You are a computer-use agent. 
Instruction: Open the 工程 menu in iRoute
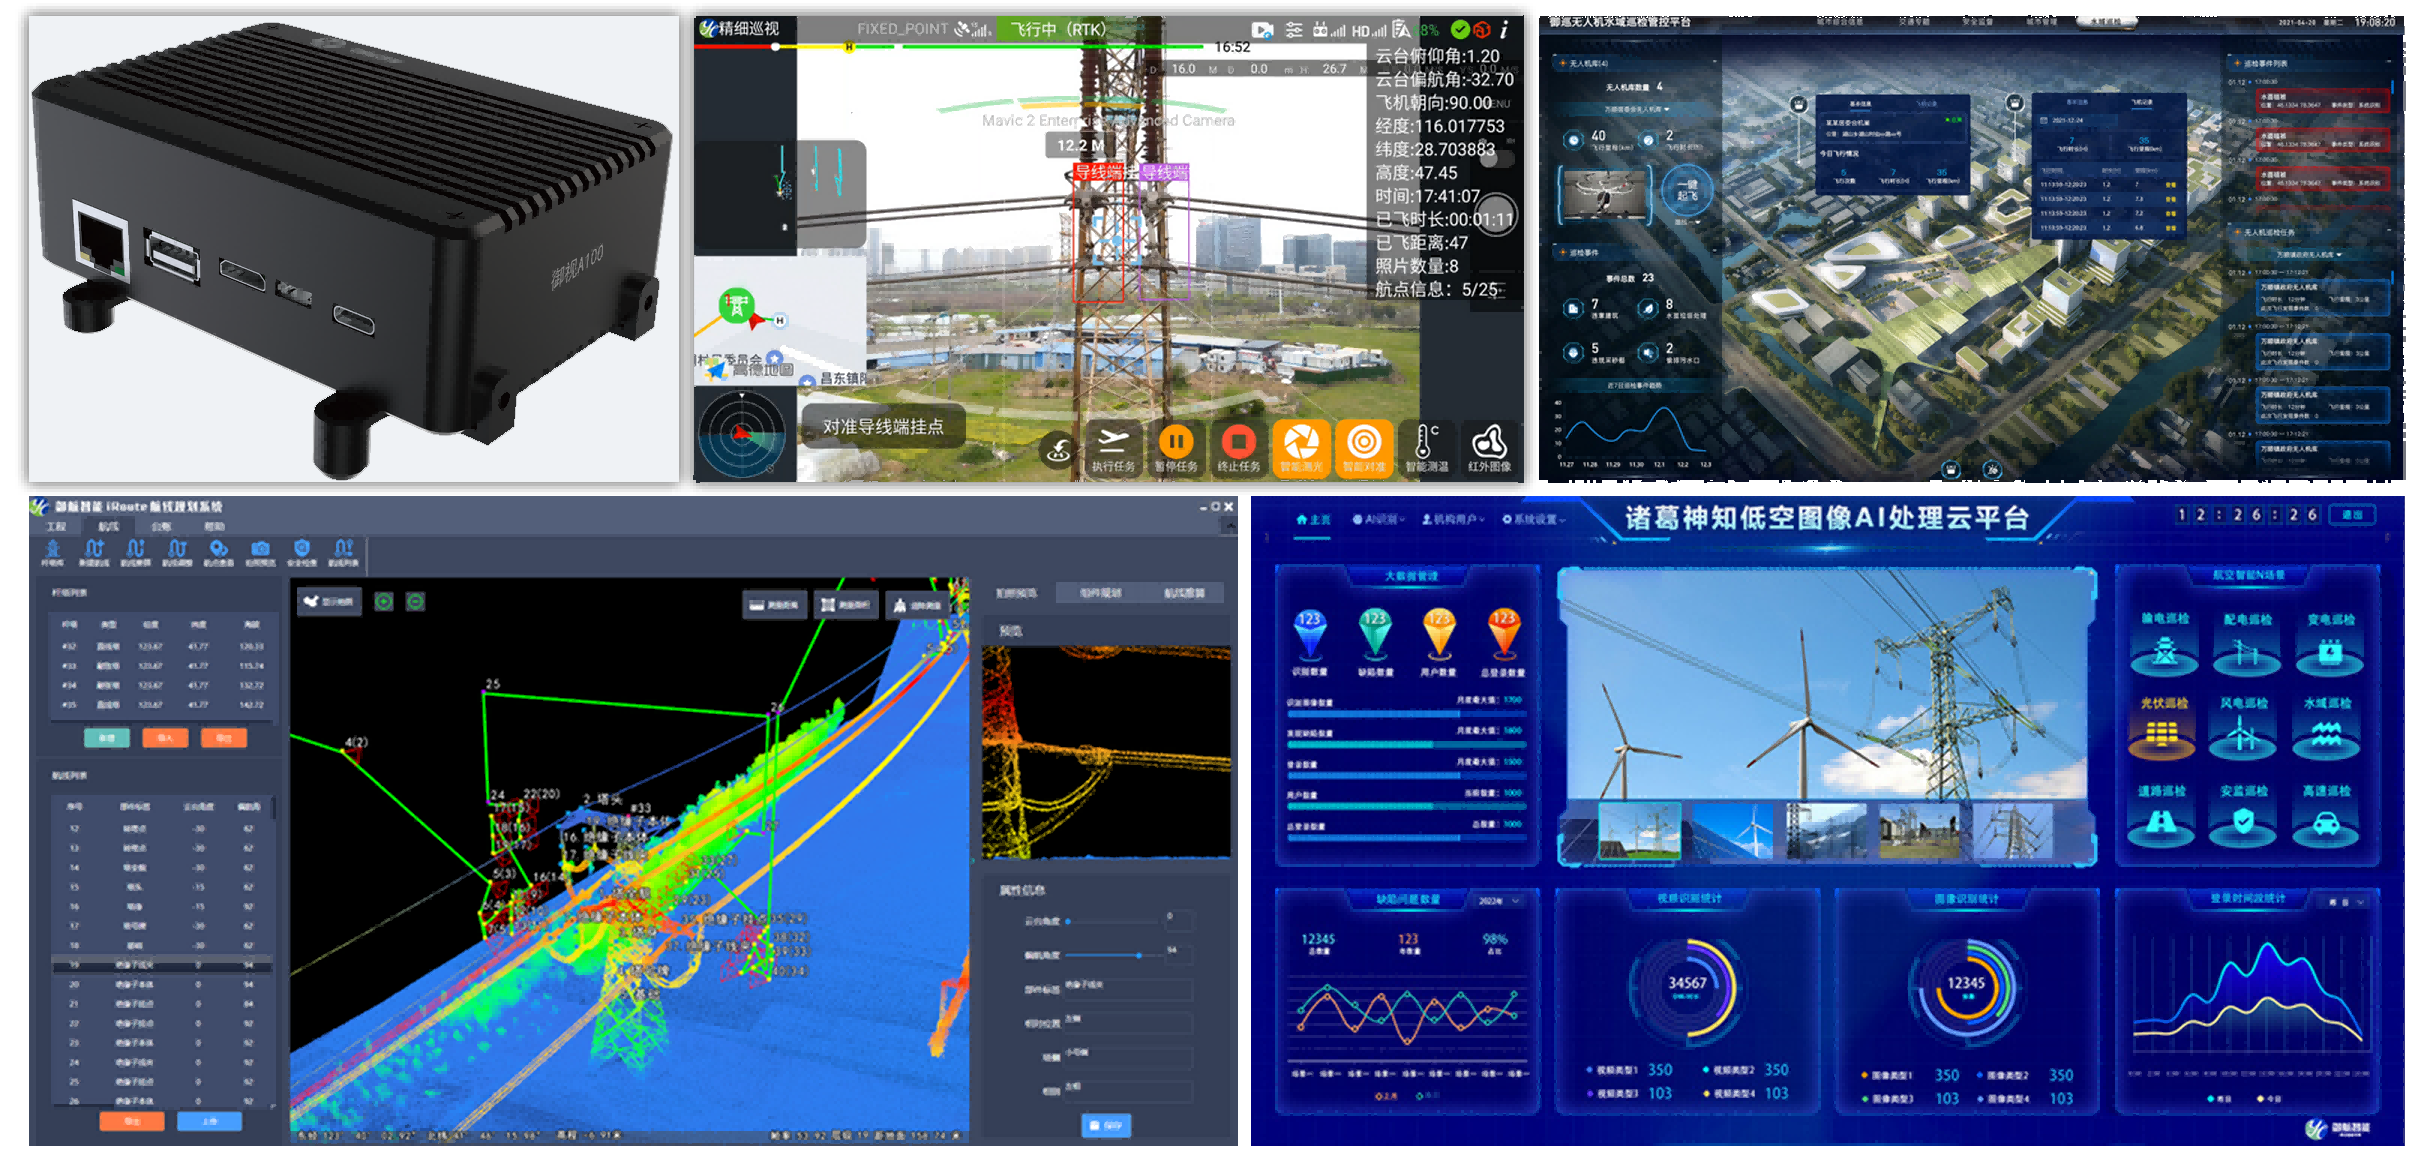point(57,526)
